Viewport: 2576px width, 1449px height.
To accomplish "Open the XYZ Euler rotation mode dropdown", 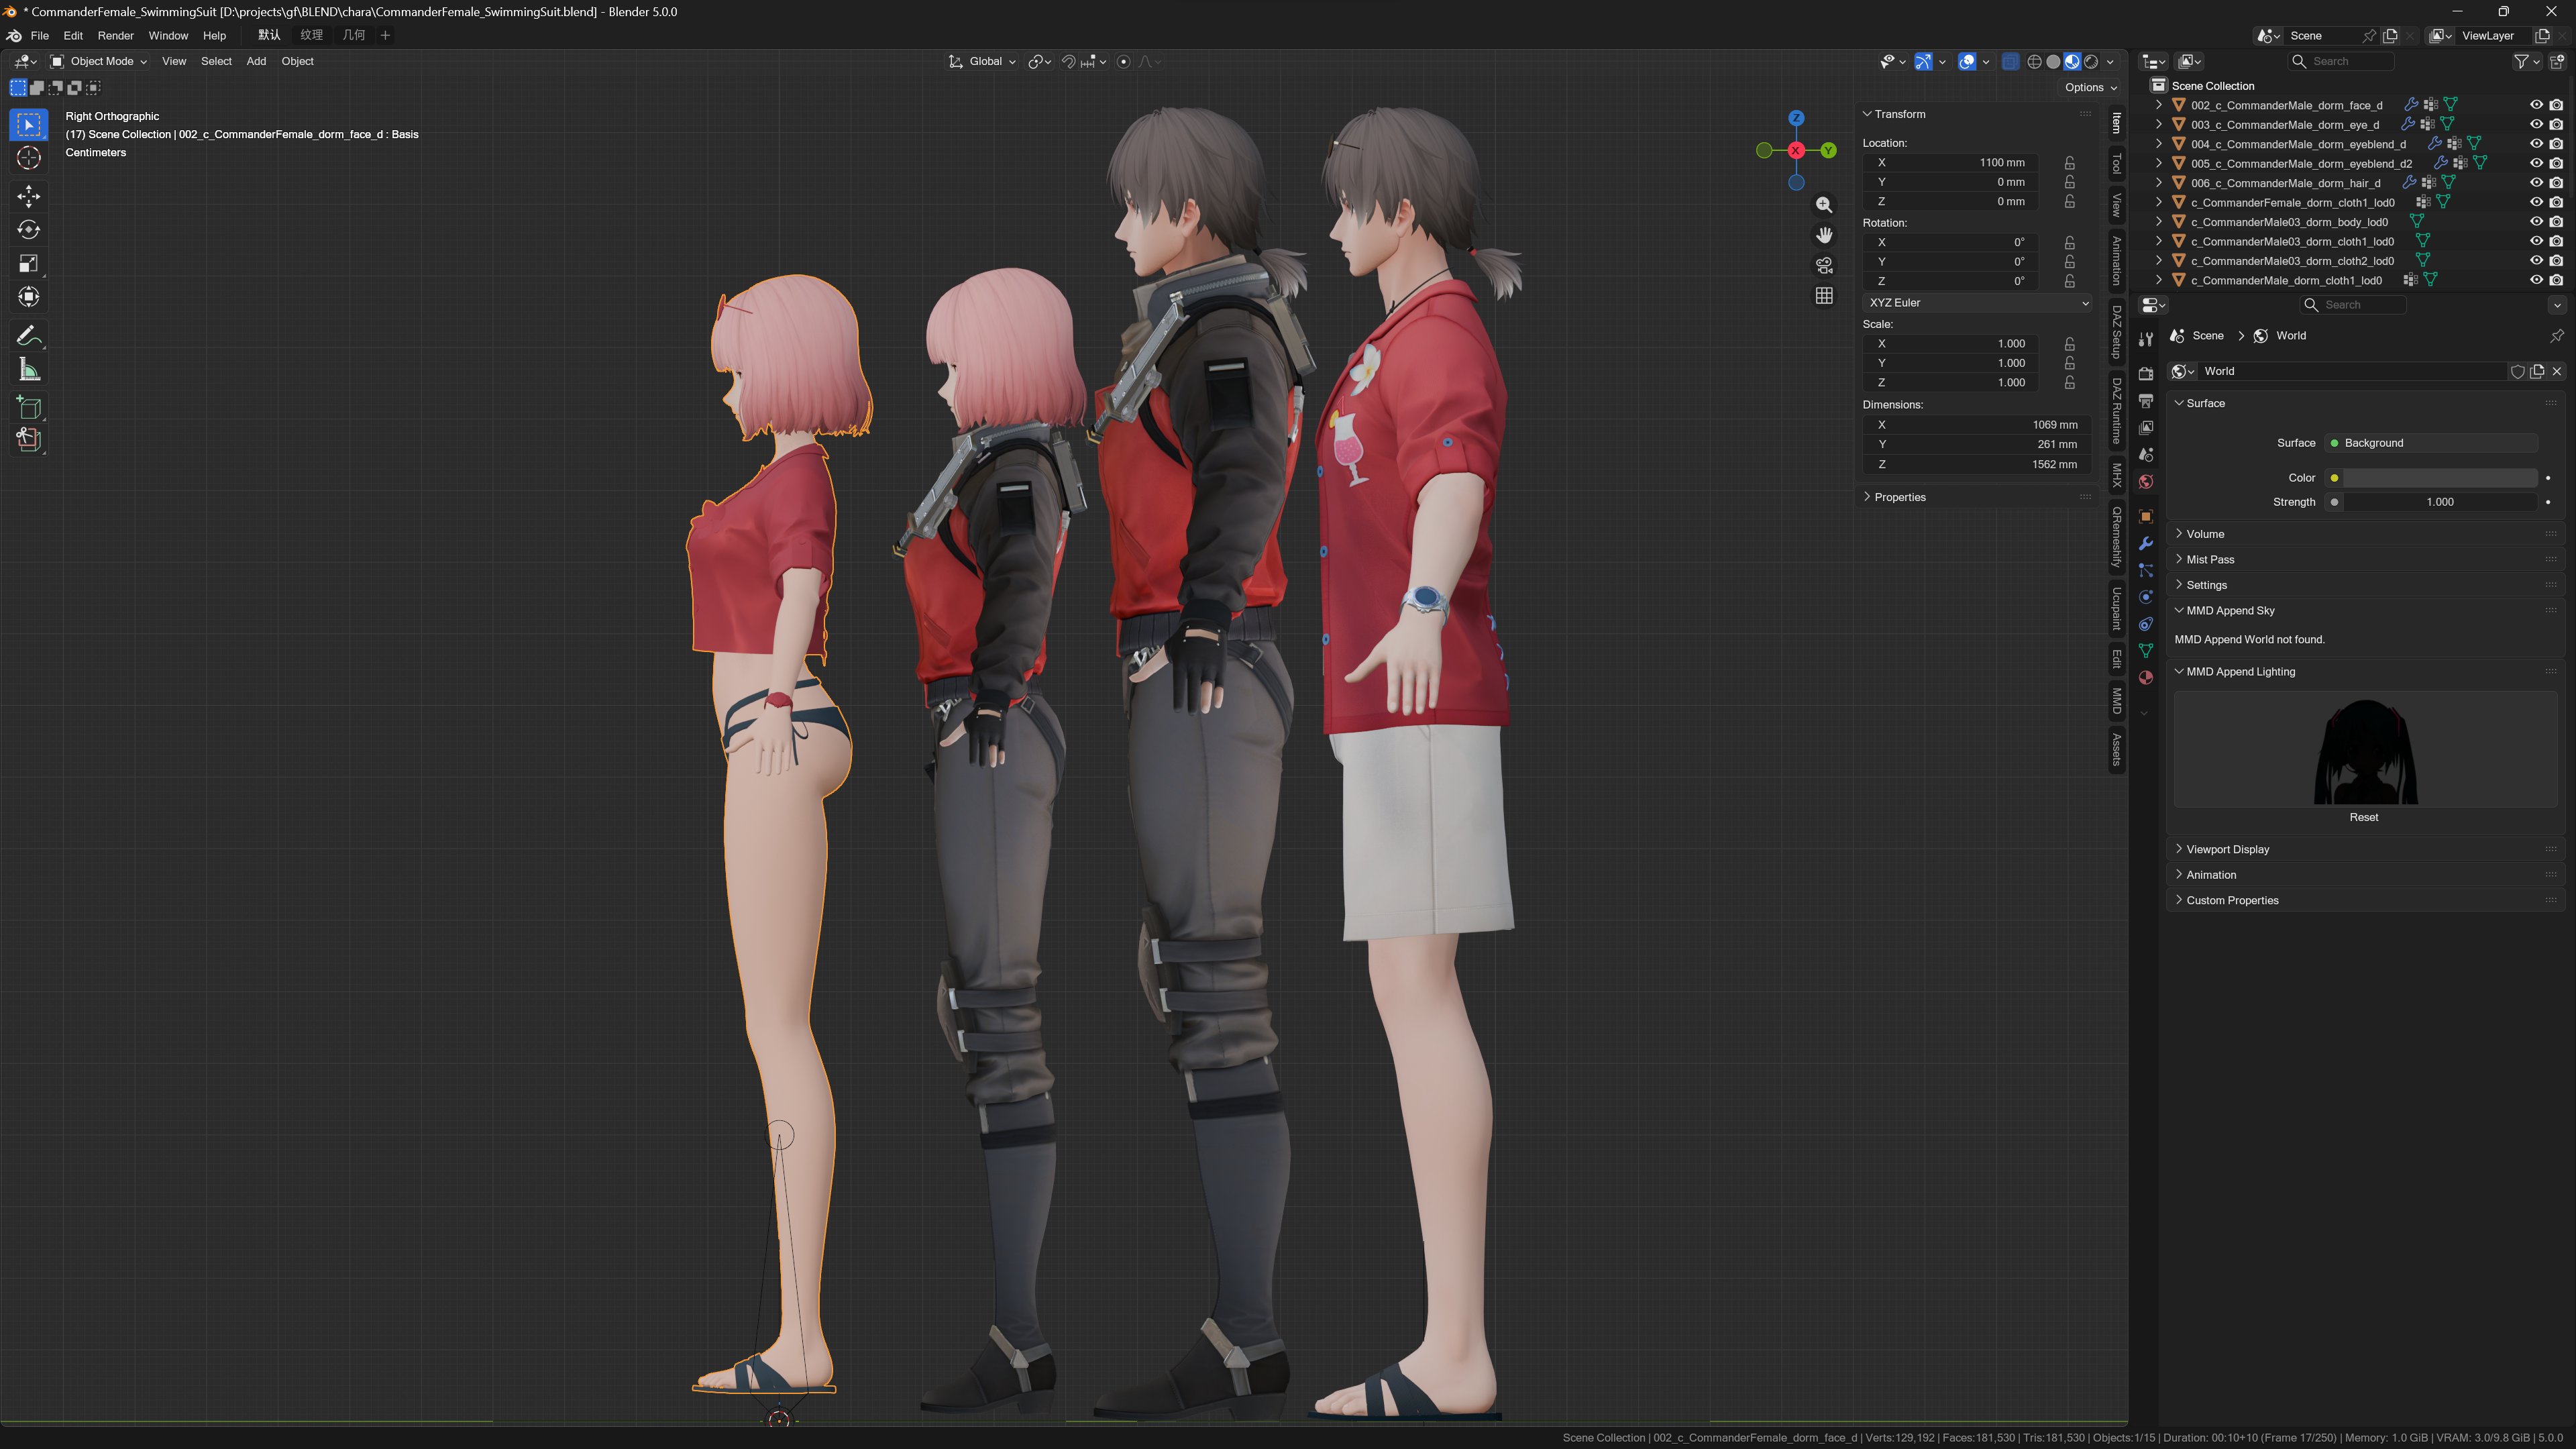I will click(x=1977, y=303).
